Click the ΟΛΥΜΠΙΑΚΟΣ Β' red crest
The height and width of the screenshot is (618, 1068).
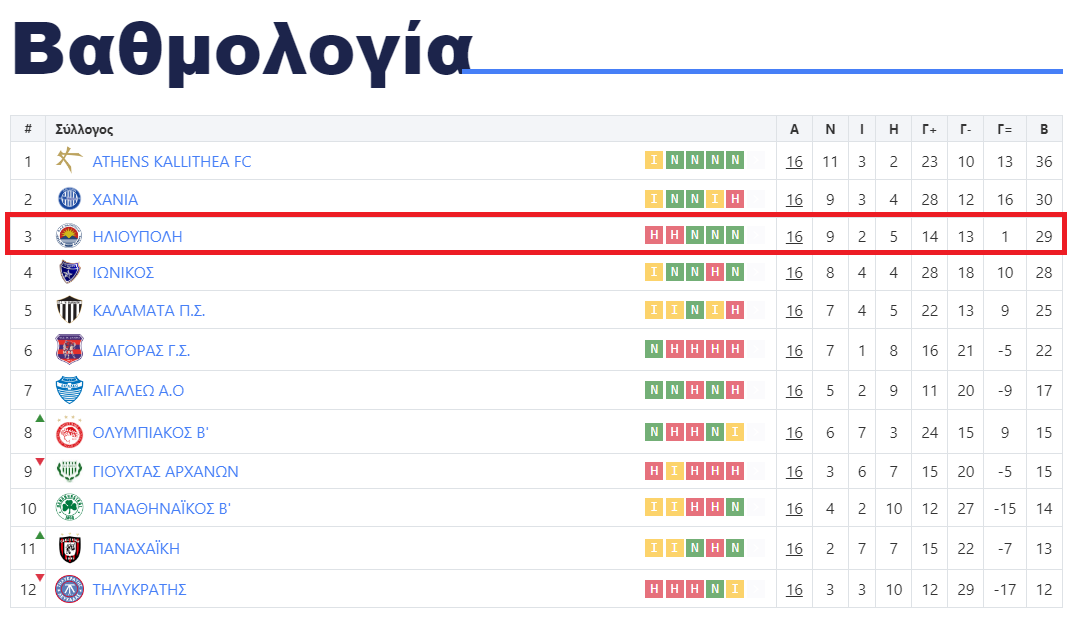(69, 432)
